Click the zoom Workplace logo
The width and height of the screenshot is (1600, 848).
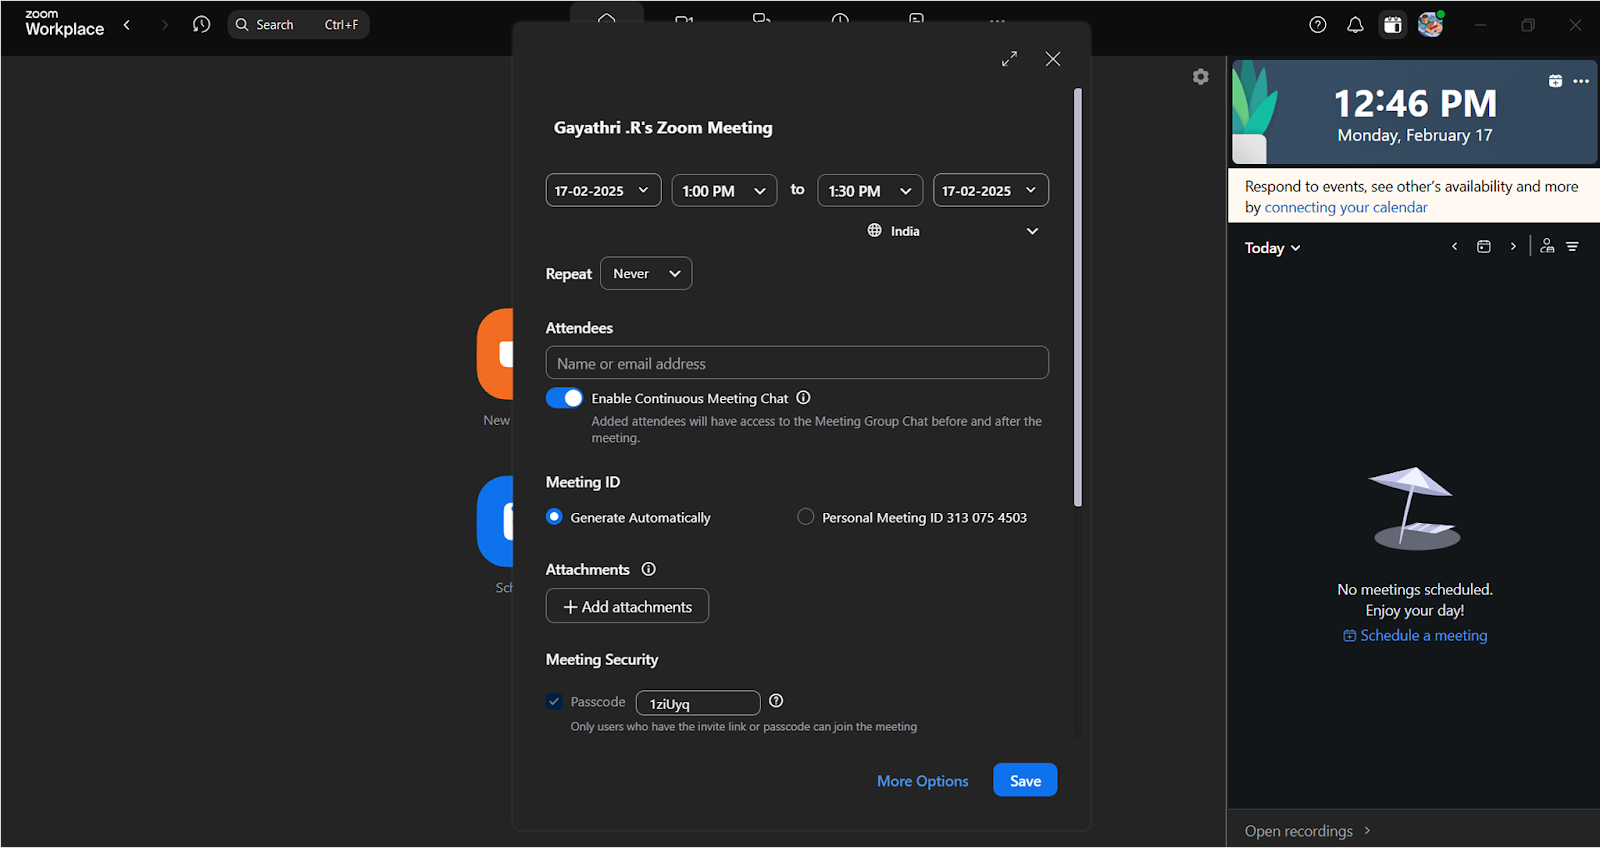click(x=64, y=23)
